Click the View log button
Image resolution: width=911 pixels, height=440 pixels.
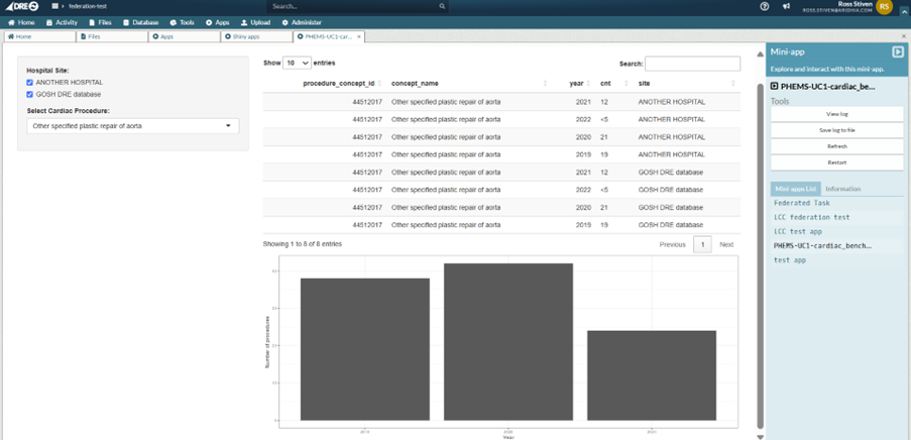pos(837,114)
